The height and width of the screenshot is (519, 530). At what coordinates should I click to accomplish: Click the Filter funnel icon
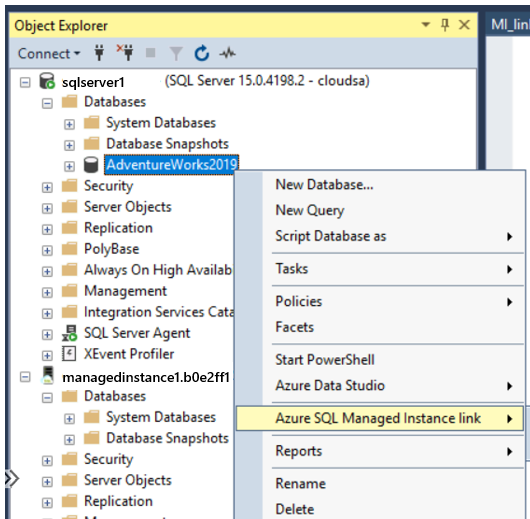pos(176,53)
